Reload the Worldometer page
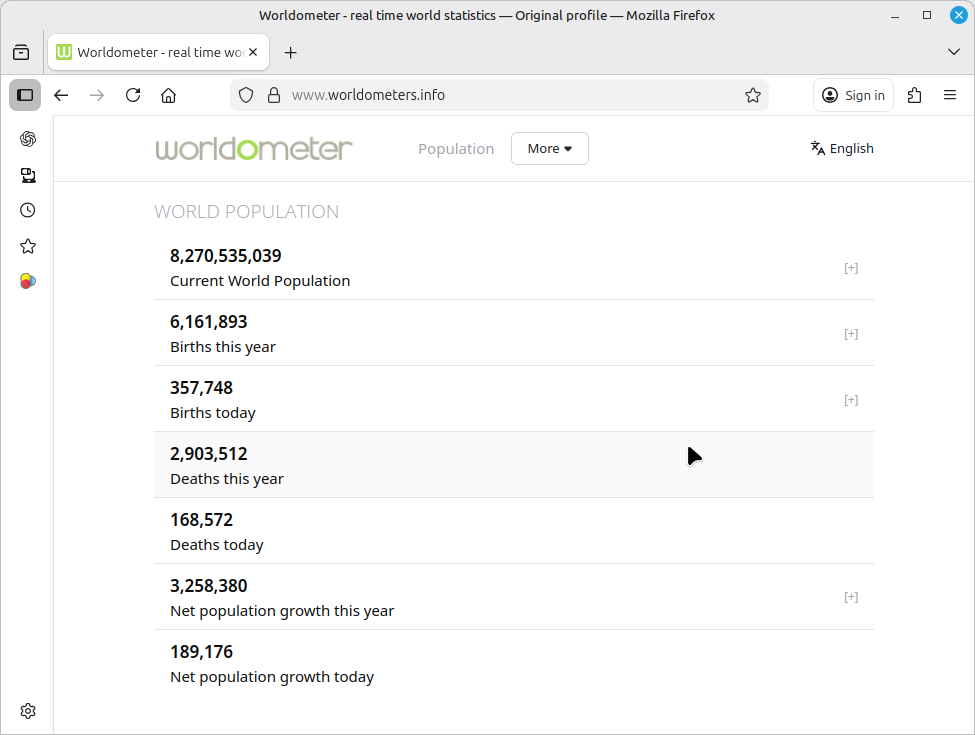Screen dimensions: 975x735 coord(133,95)
